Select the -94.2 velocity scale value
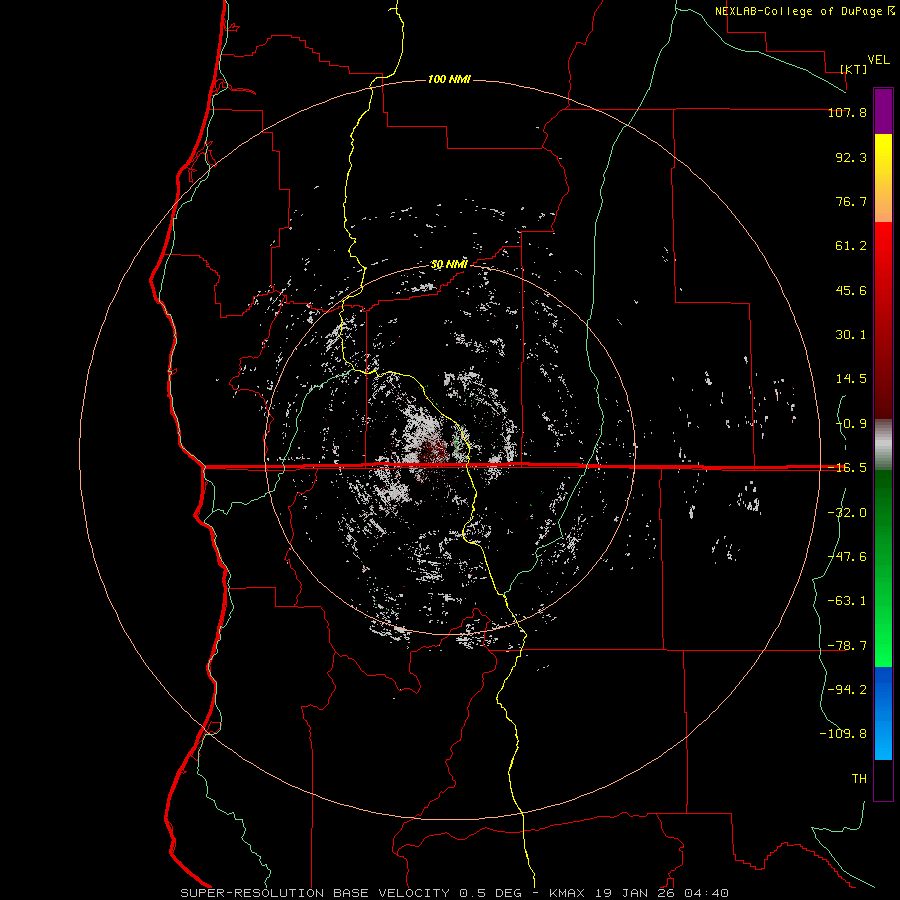The width and height of the screenshot is (900, 900). [x=847, y=689]
